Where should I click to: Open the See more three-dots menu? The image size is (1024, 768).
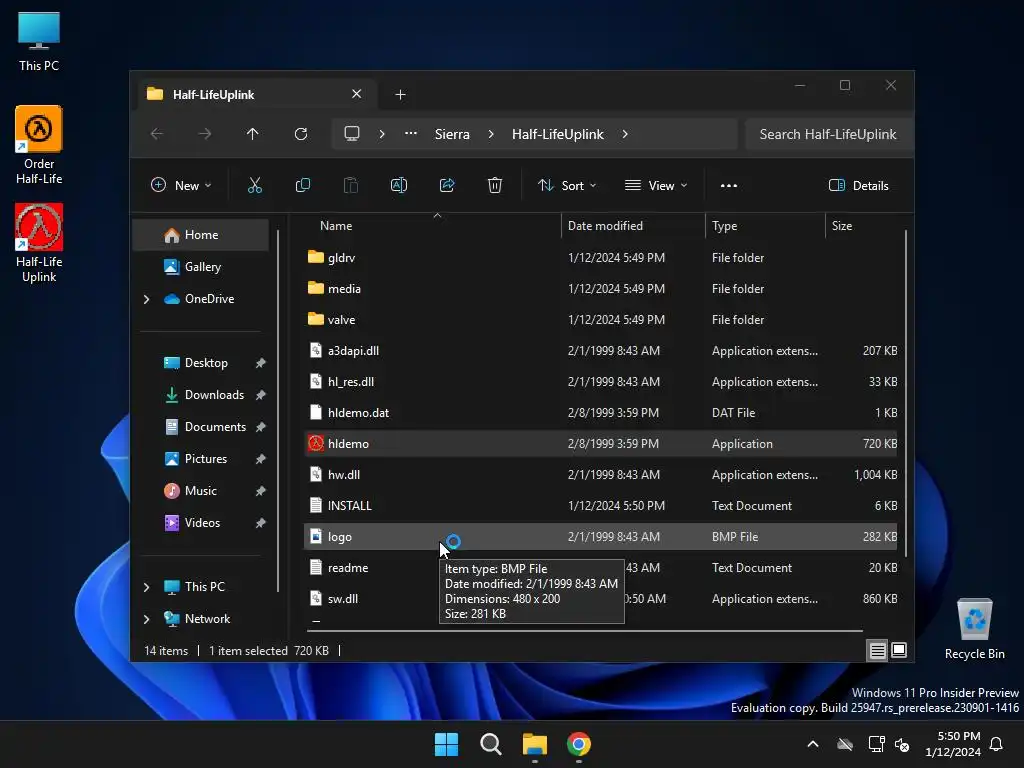729,185
